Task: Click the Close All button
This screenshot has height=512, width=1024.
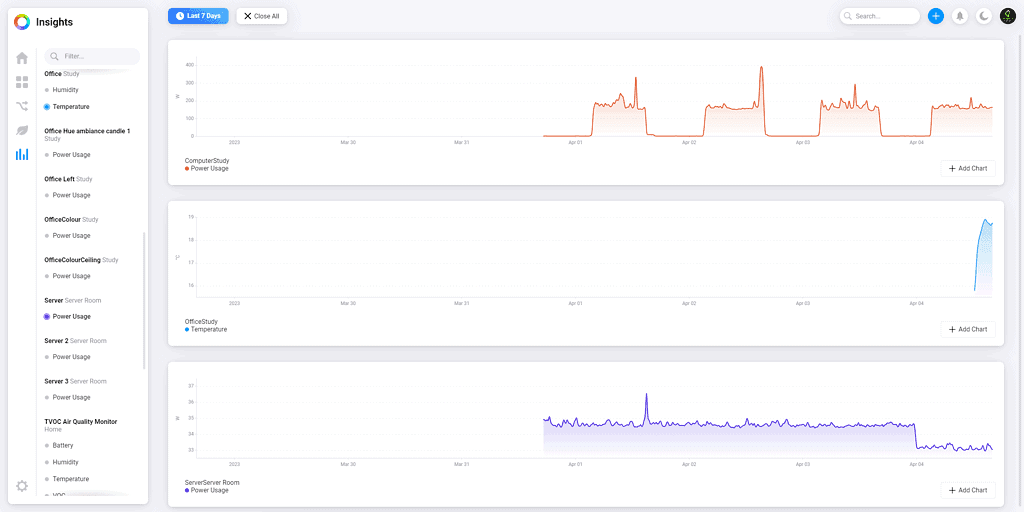Action: point(262,16)
